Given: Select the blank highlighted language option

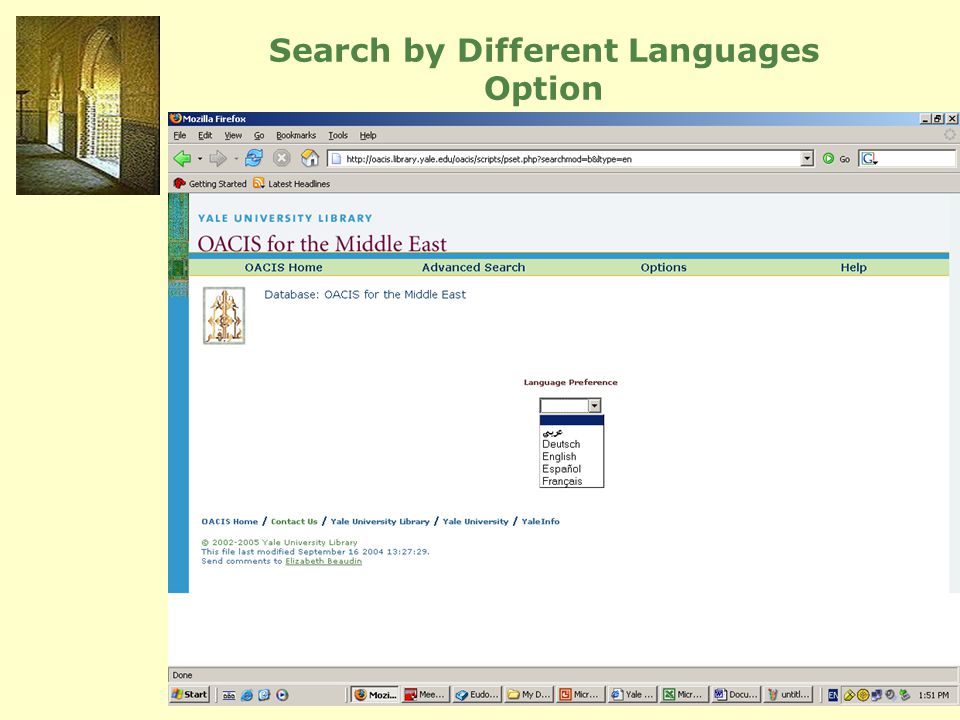Looking at the screenshot, I should click(571, 420).
